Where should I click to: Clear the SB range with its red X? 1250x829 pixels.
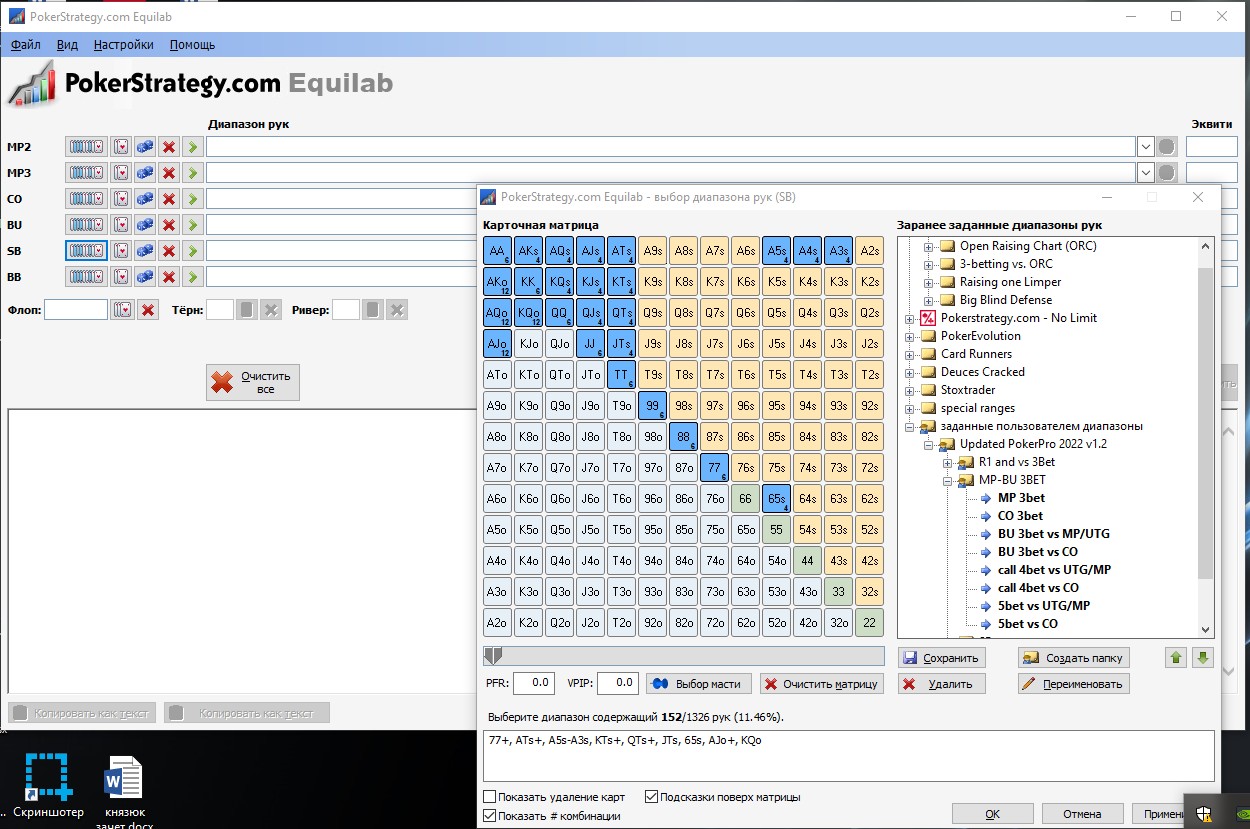click(x=169, y=251)
